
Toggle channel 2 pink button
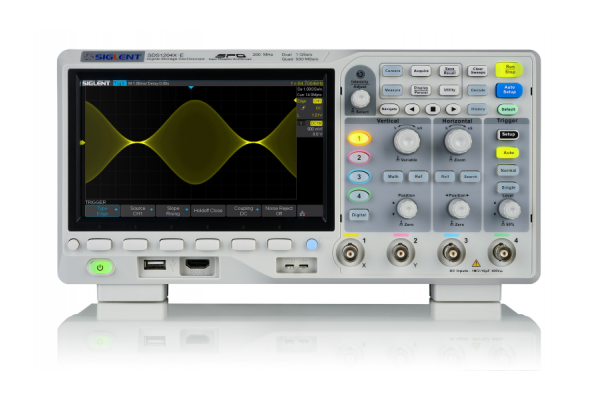pos(359,157)
